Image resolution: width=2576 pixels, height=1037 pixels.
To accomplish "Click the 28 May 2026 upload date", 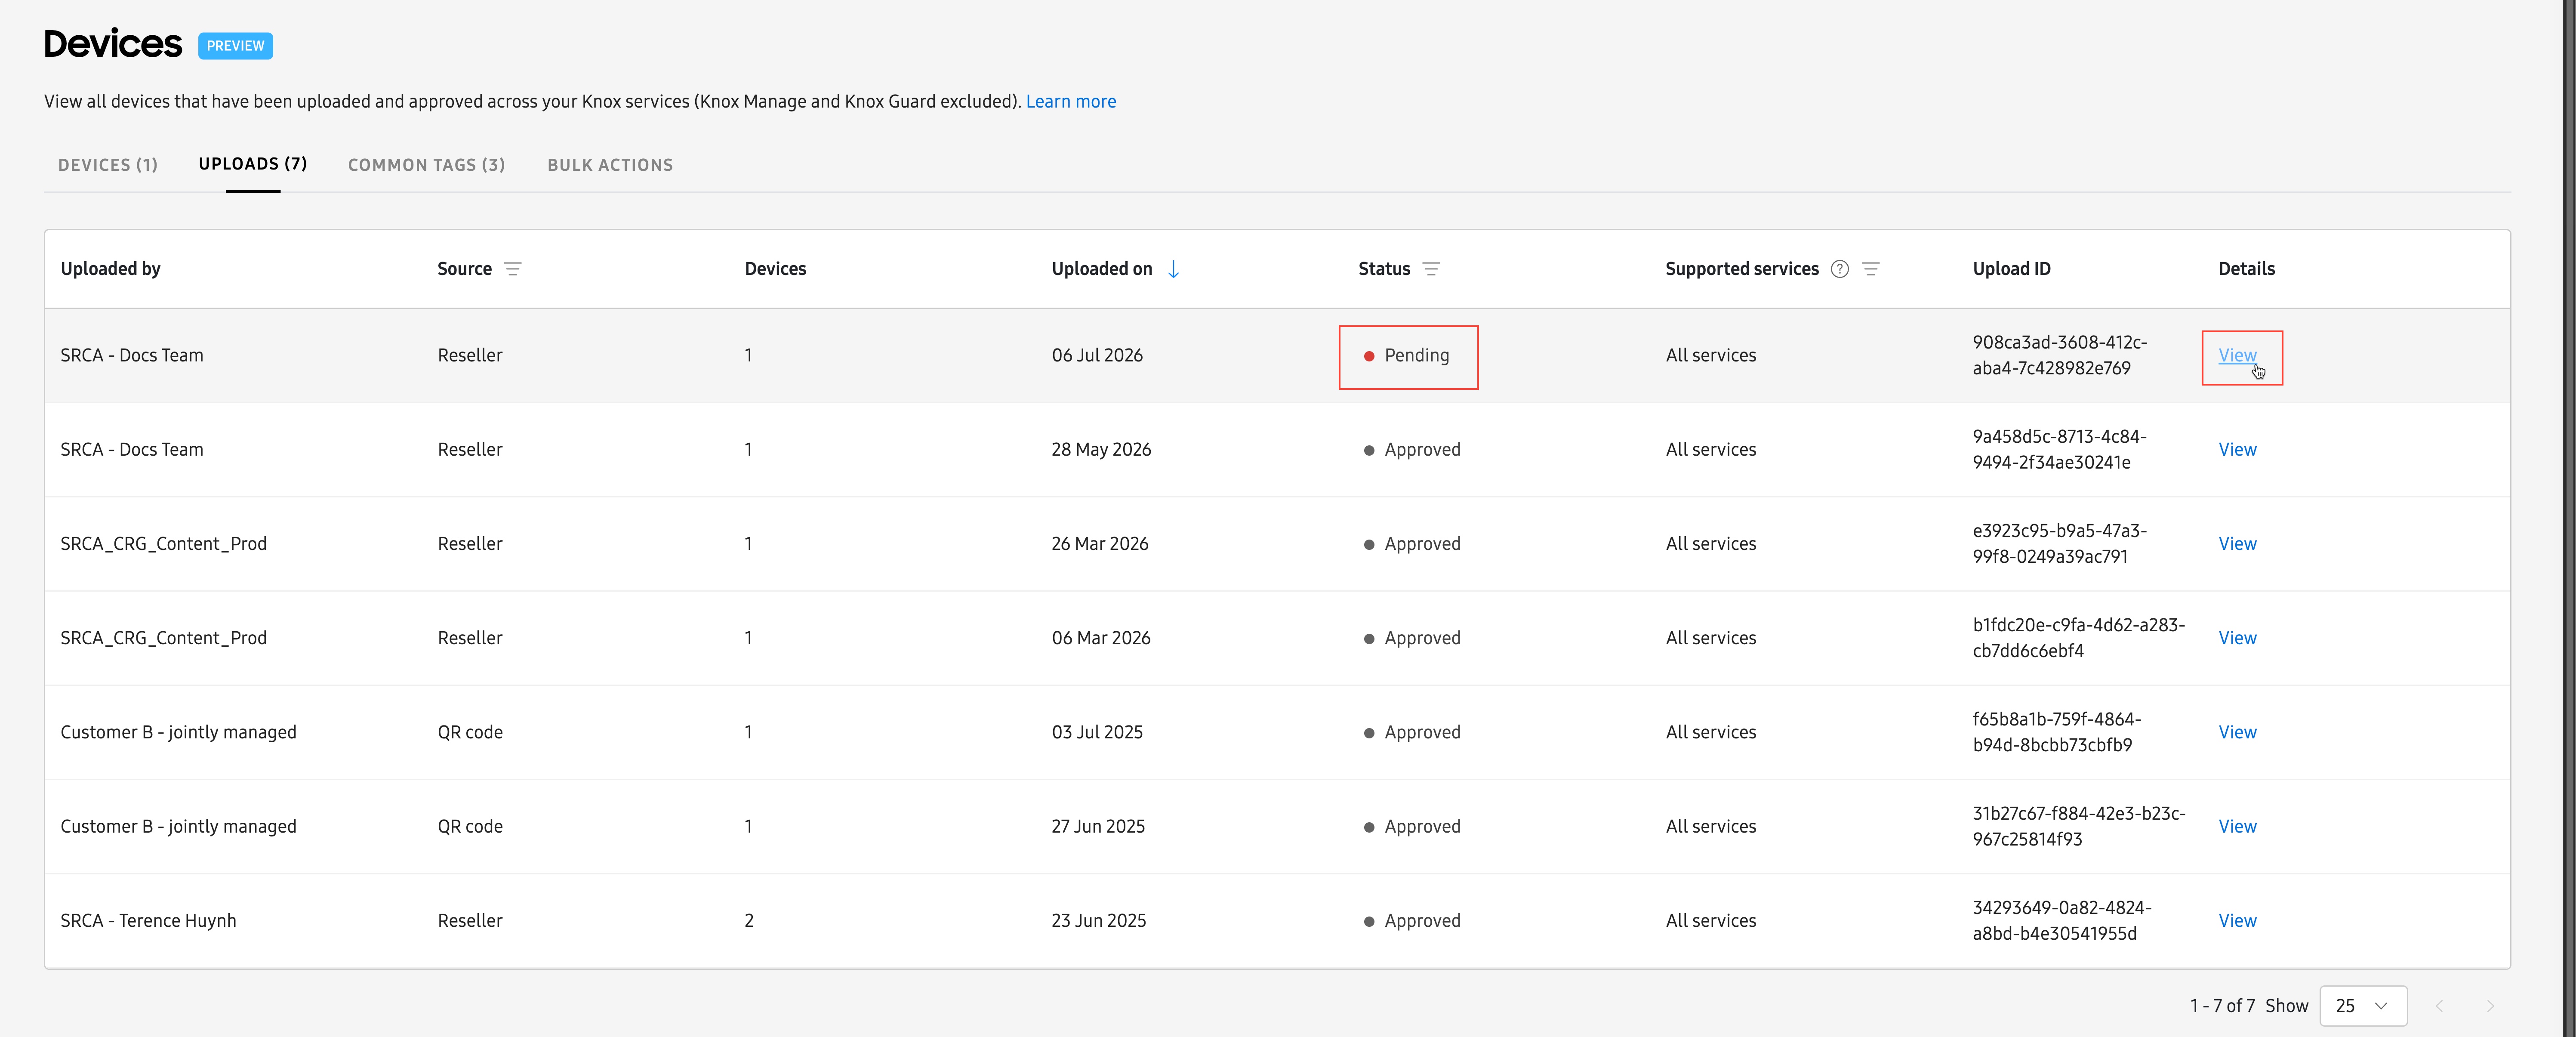I will pos(1101,450).
